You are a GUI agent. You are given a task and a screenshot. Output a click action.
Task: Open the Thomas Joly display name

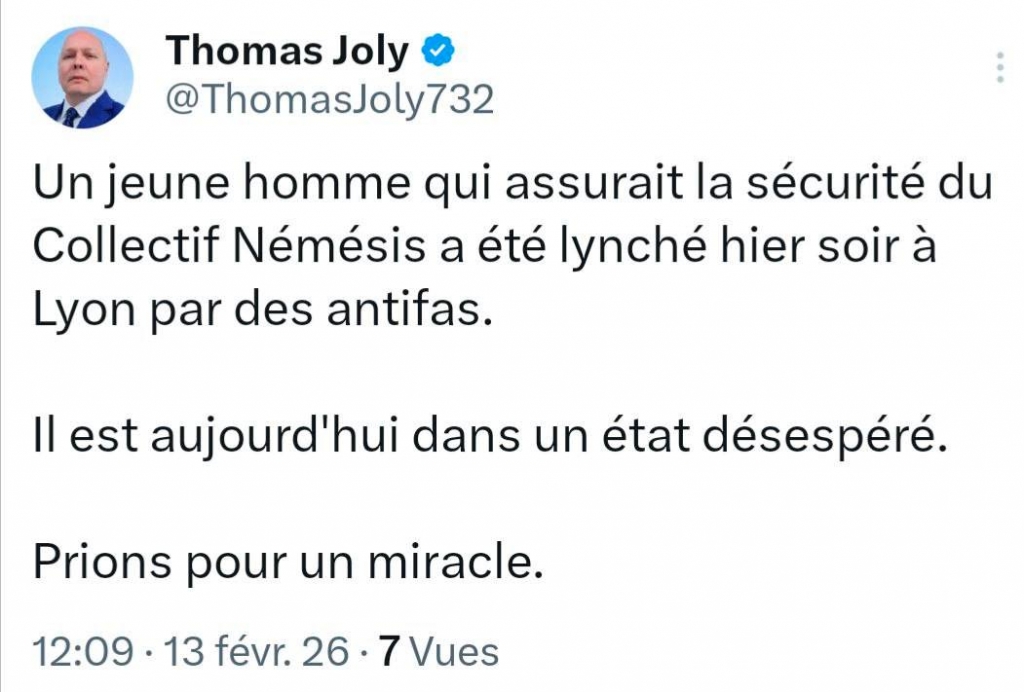click(286, 50)
